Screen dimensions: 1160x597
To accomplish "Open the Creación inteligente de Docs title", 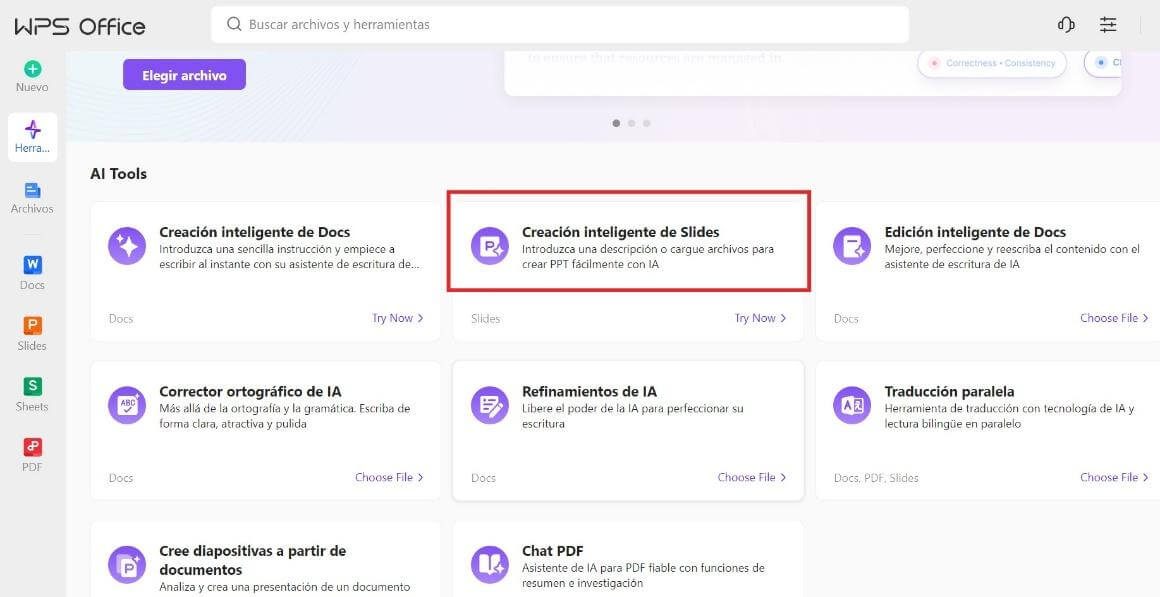I will (x=254, y=232).
